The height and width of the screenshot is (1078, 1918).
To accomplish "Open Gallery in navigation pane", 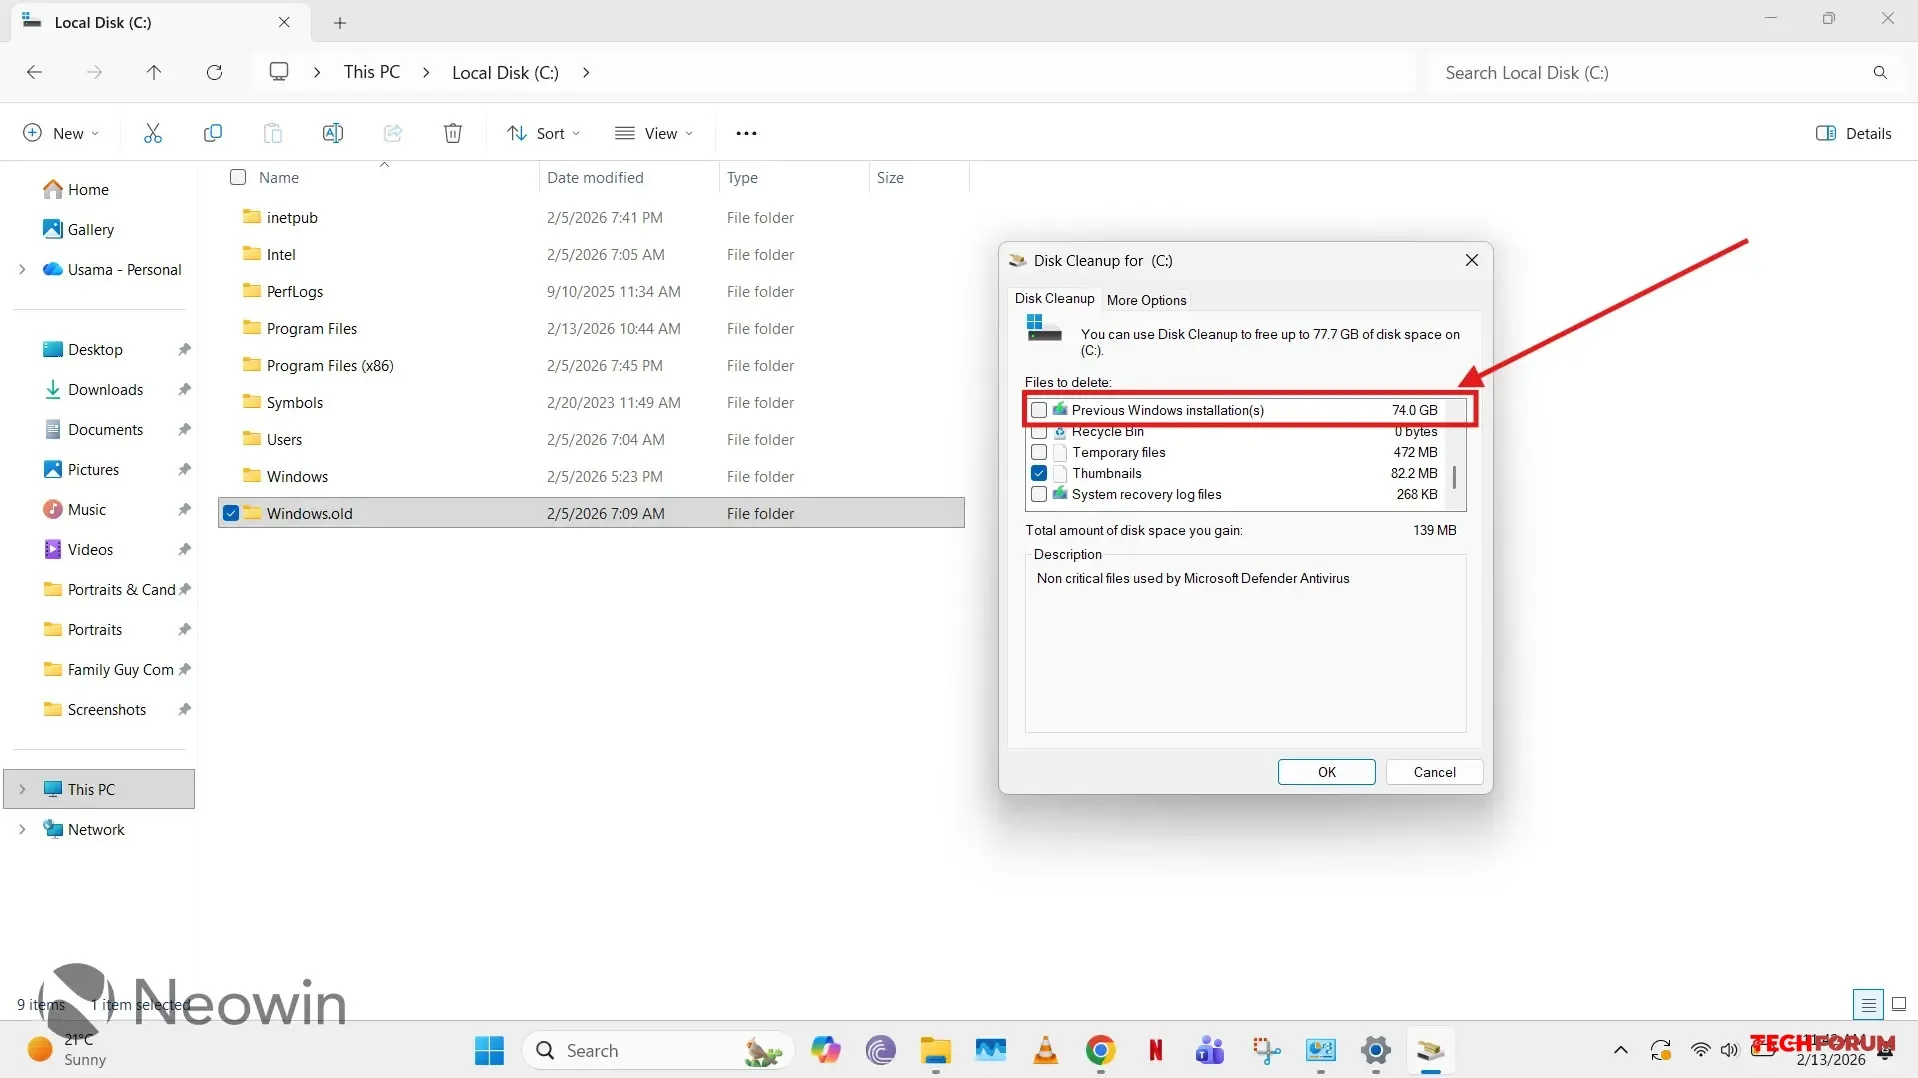I will pyautogui.click(x=91, y=229).
